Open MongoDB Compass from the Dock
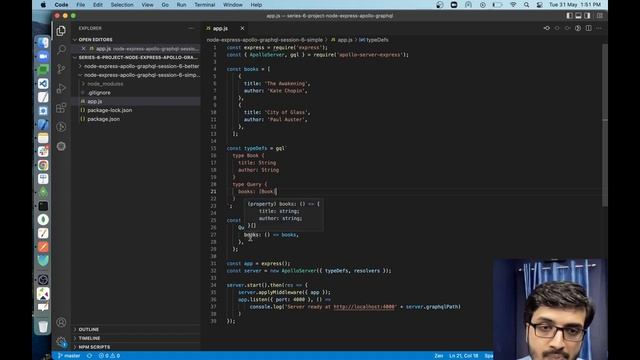 click(x=43, y=220)
